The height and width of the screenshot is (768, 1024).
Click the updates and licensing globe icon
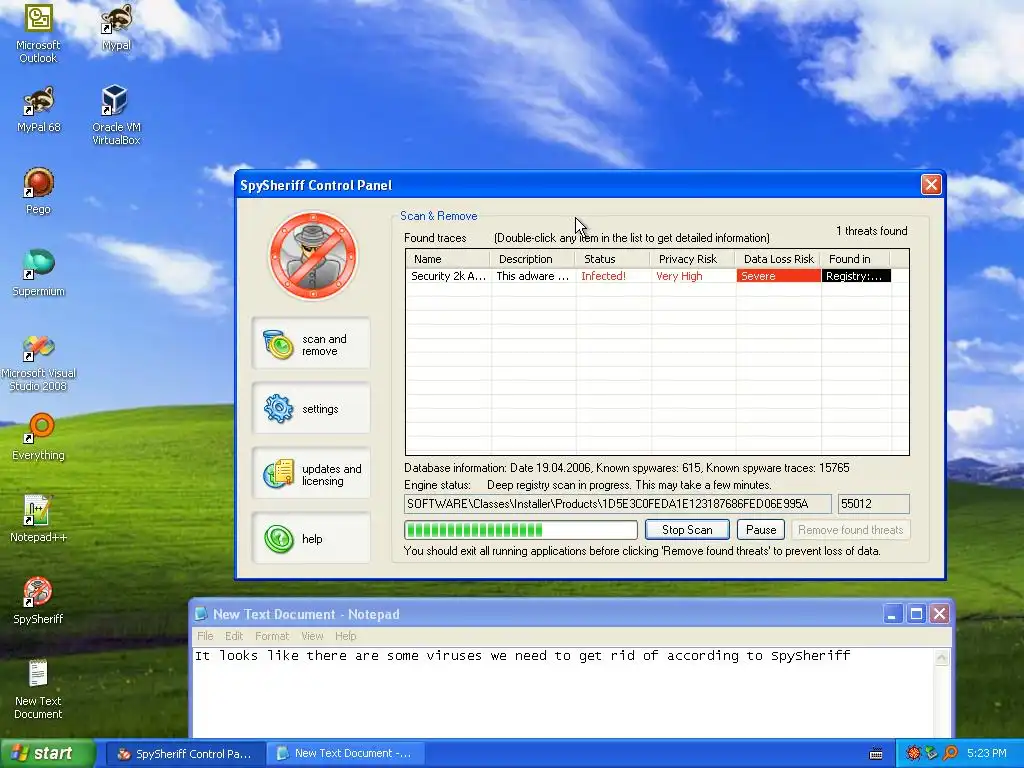click(x=278, y=473)
